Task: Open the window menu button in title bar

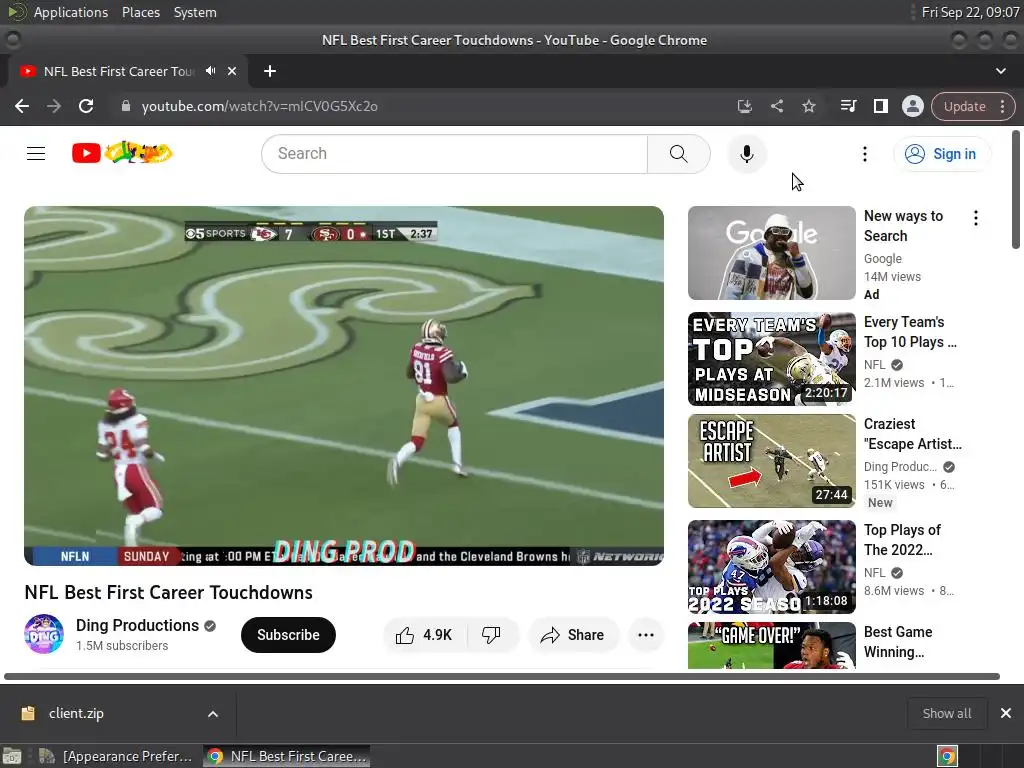Action: [x=12, y=40]
